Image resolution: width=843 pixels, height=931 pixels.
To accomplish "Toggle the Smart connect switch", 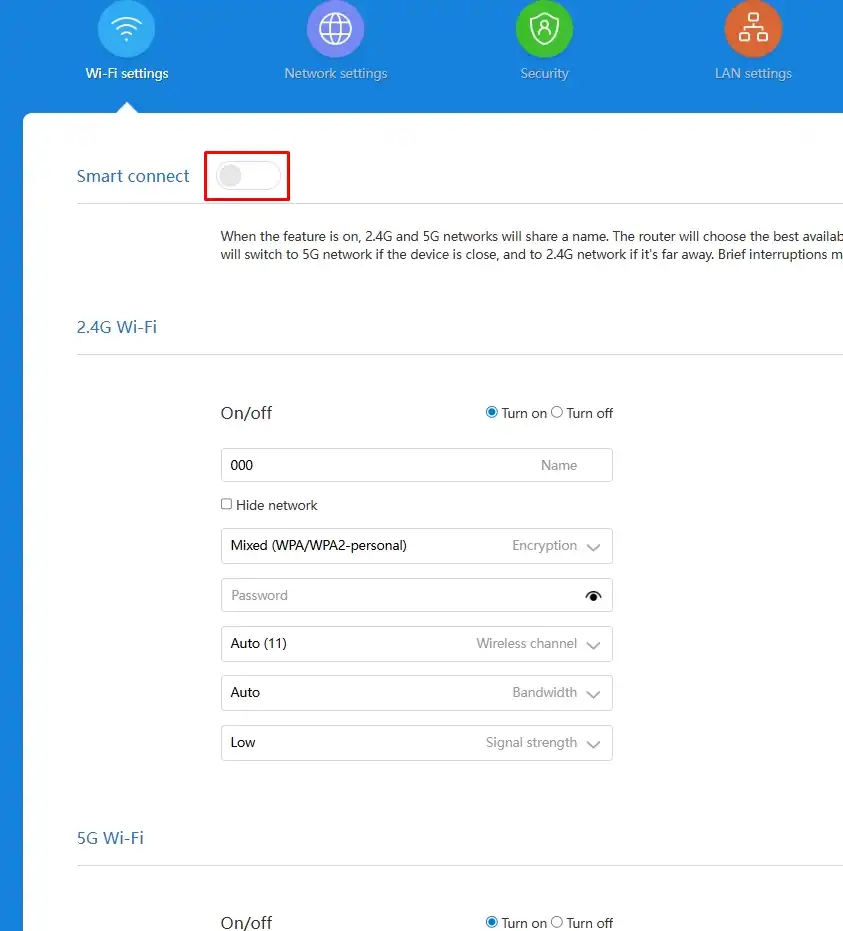I will pos(247,176).
